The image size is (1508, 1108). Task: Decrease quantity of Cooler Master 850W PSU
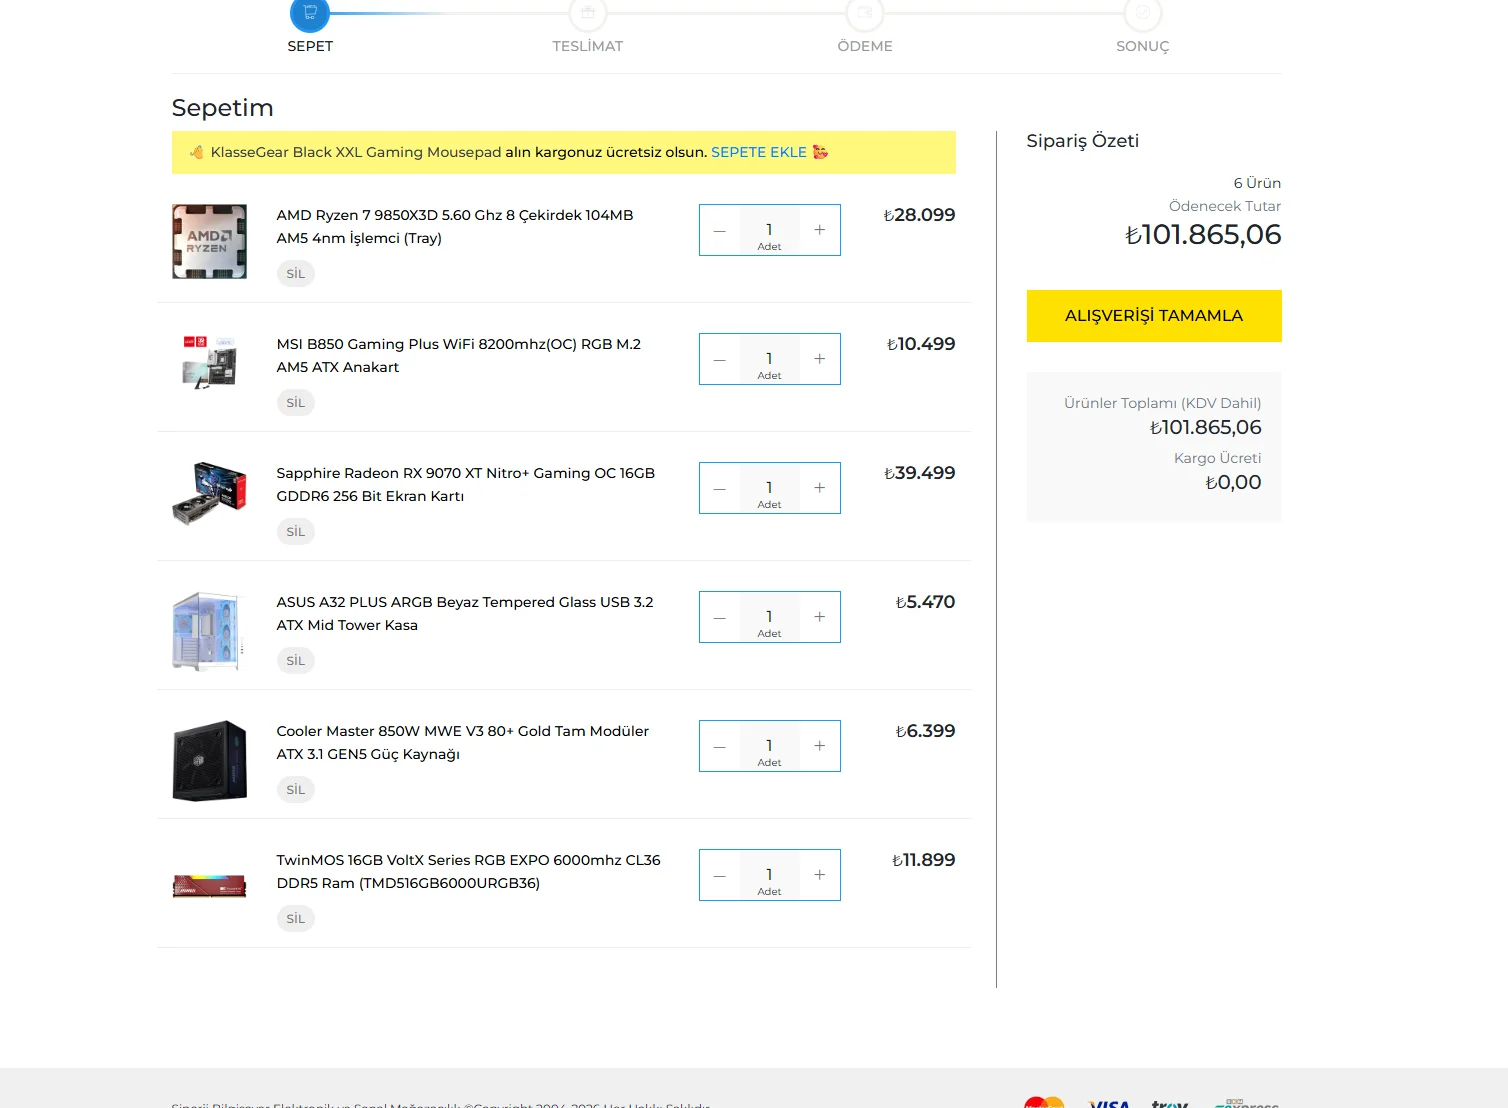tap(720, 746)
